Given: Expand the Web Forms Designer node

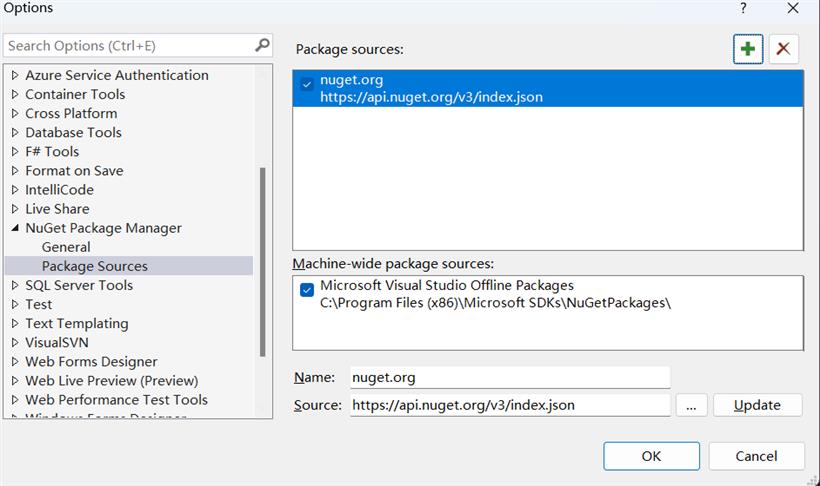Looking at the screenshot, I should coord(15,362).
